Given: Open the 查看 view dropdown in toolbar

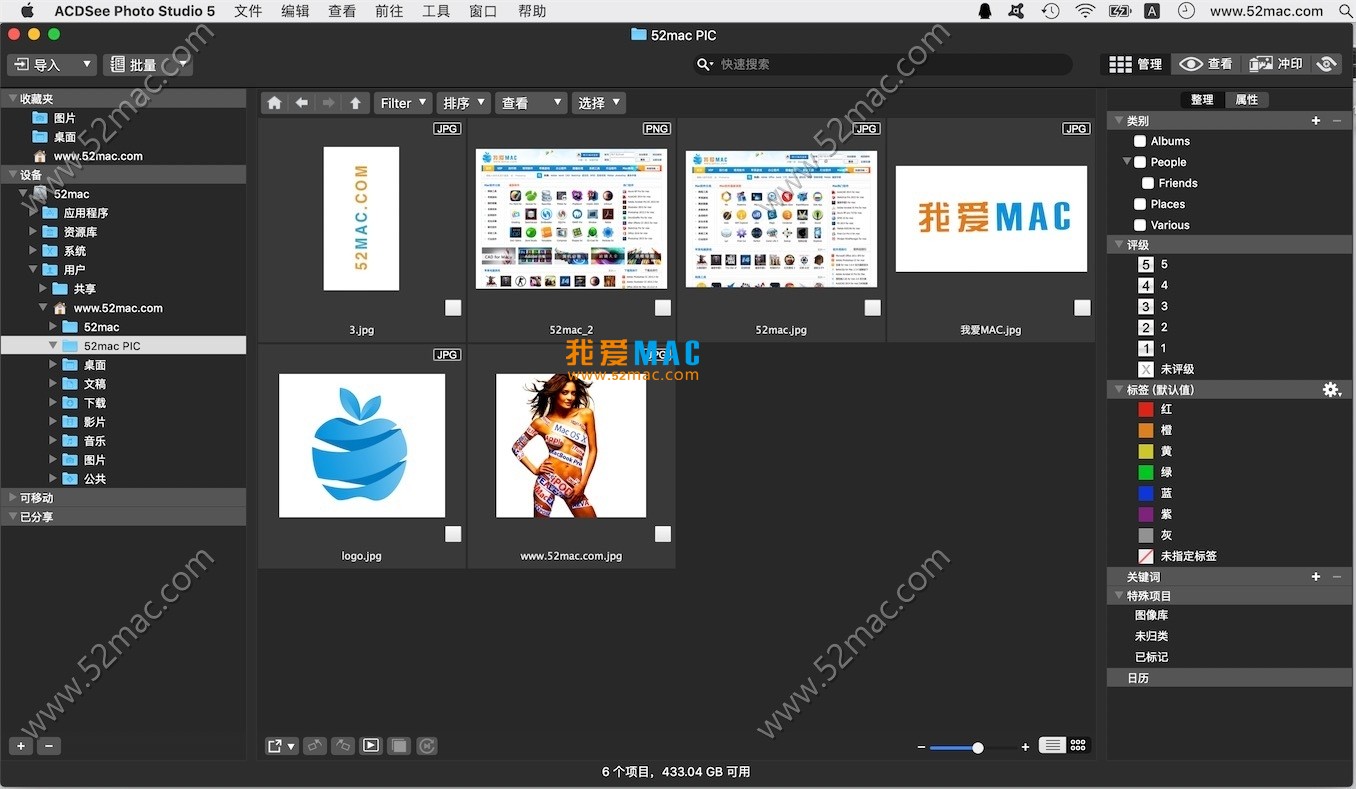Looking at the screenshot, I should (531, 103).
